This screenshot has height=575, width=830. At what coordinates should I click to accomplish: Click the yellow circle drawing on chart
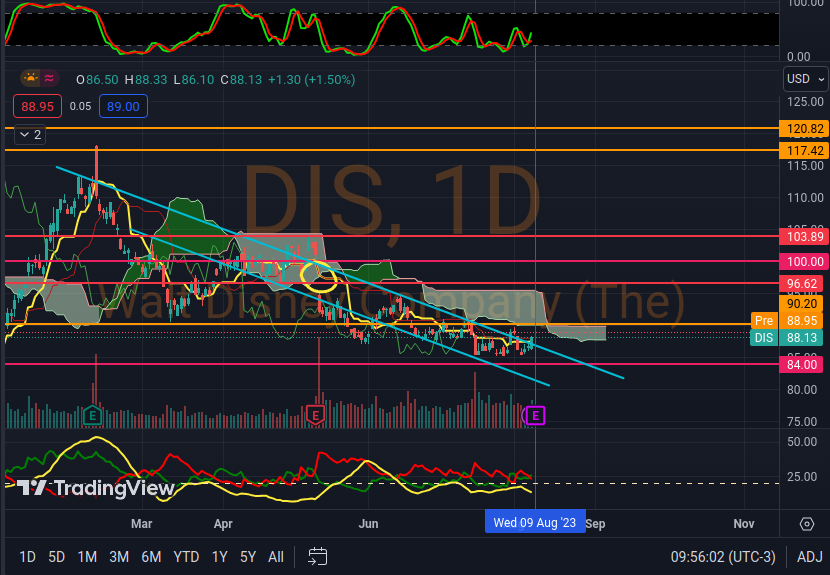(x=319, y=276)
